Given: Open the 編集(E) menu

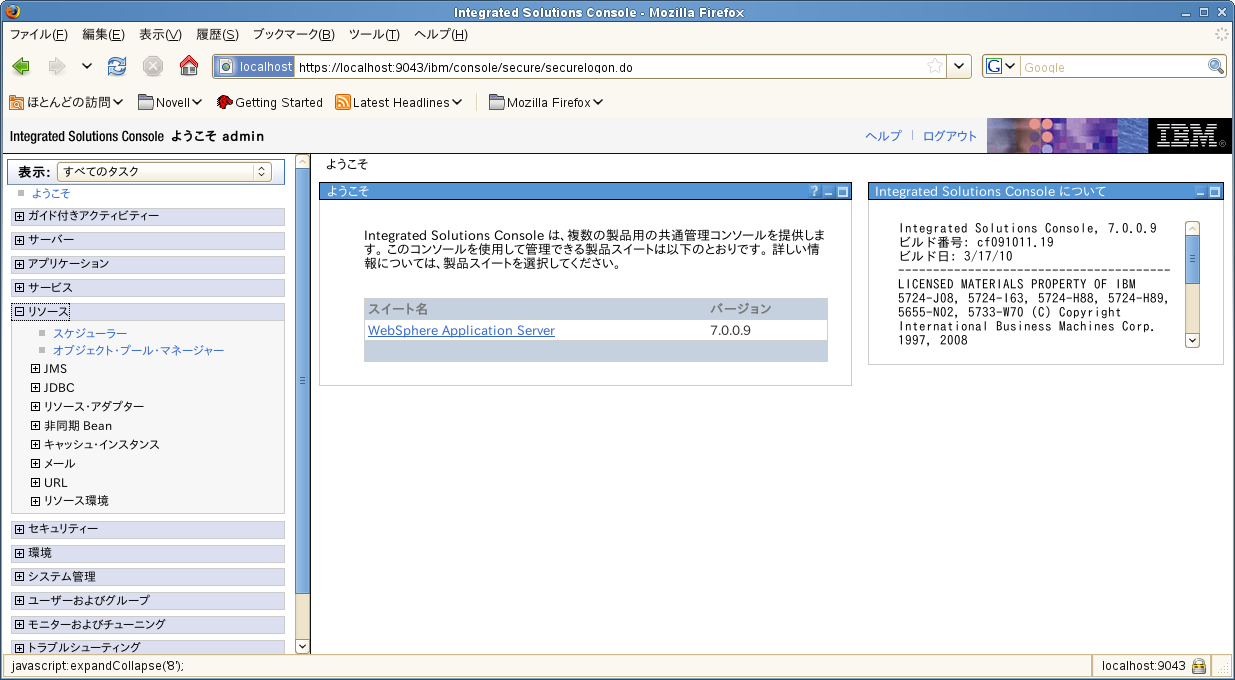Looking at the screenshot, I should [x=103, y=34].
